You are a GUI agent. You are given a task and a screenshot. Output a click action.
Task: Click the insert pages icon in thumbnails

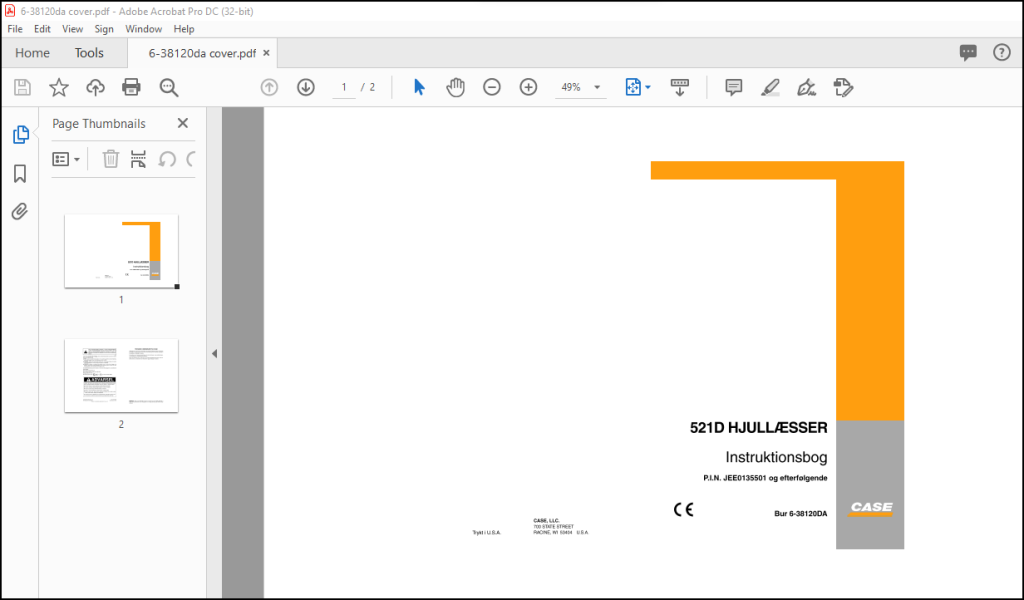(138, 159)
